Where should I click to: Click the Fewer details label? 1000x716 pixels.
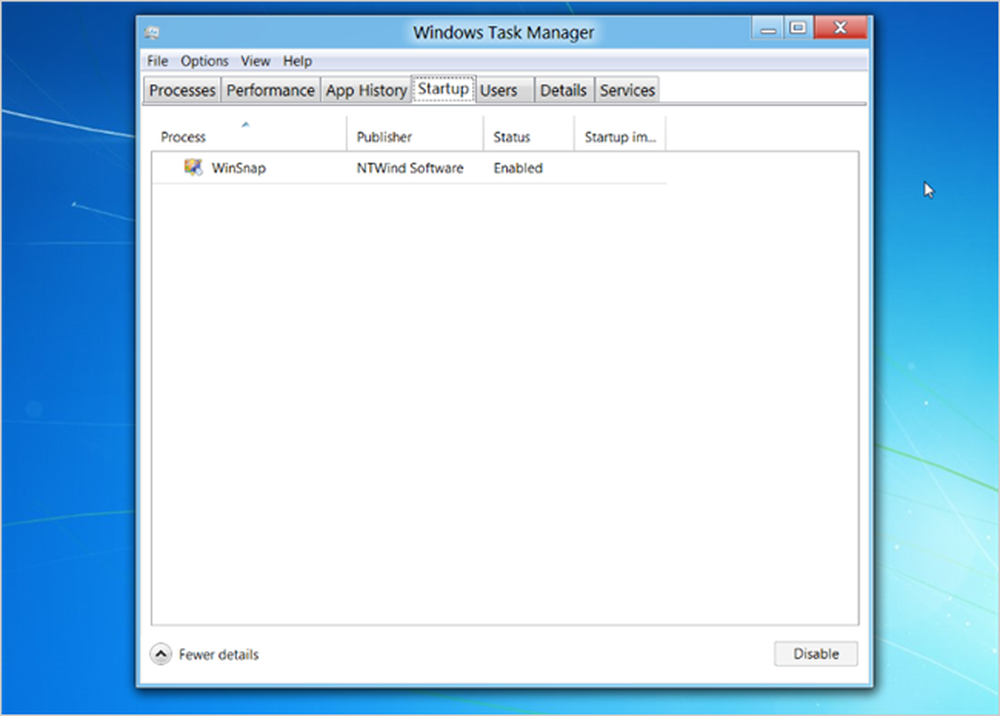pyautogui.click(x=219, y=655)
